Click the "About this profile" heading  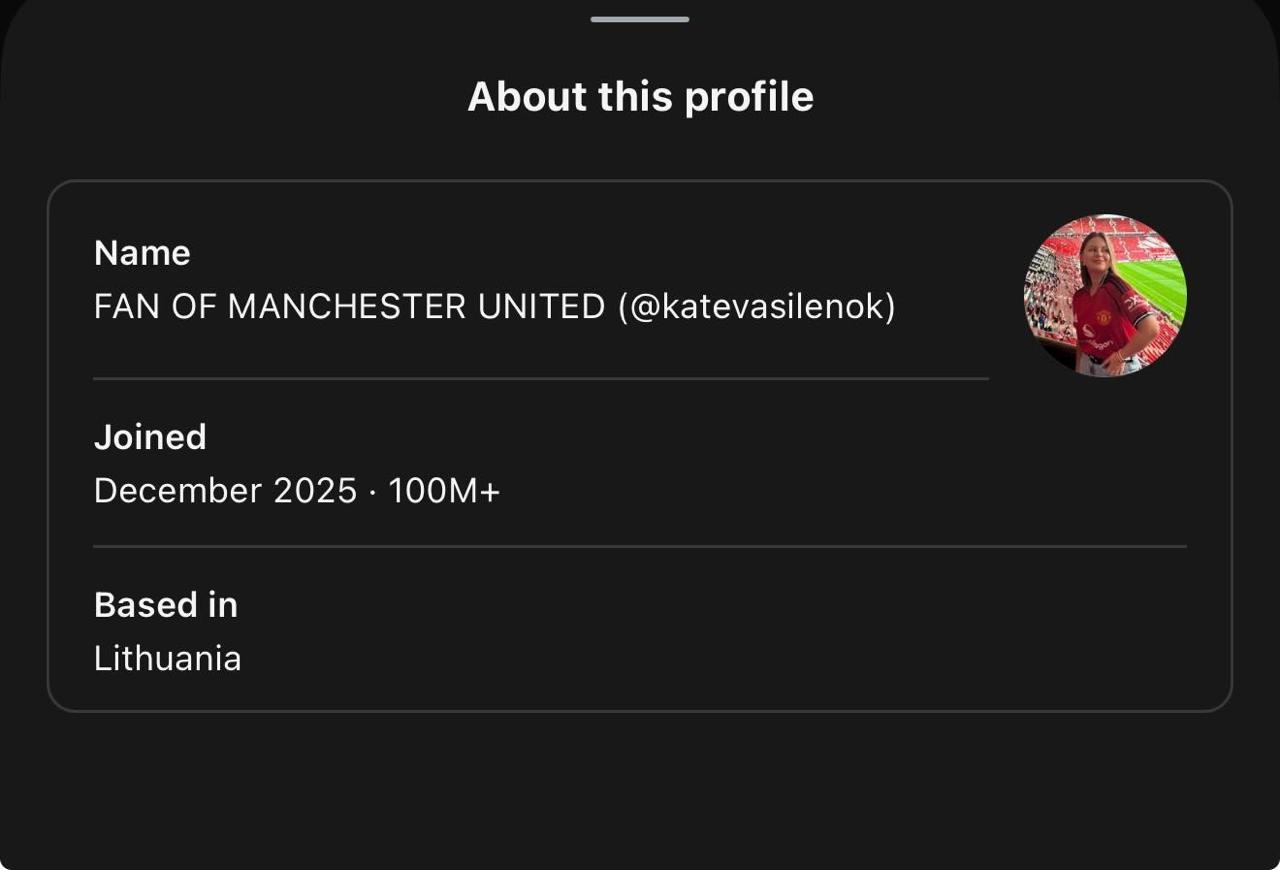pos(640,97)
